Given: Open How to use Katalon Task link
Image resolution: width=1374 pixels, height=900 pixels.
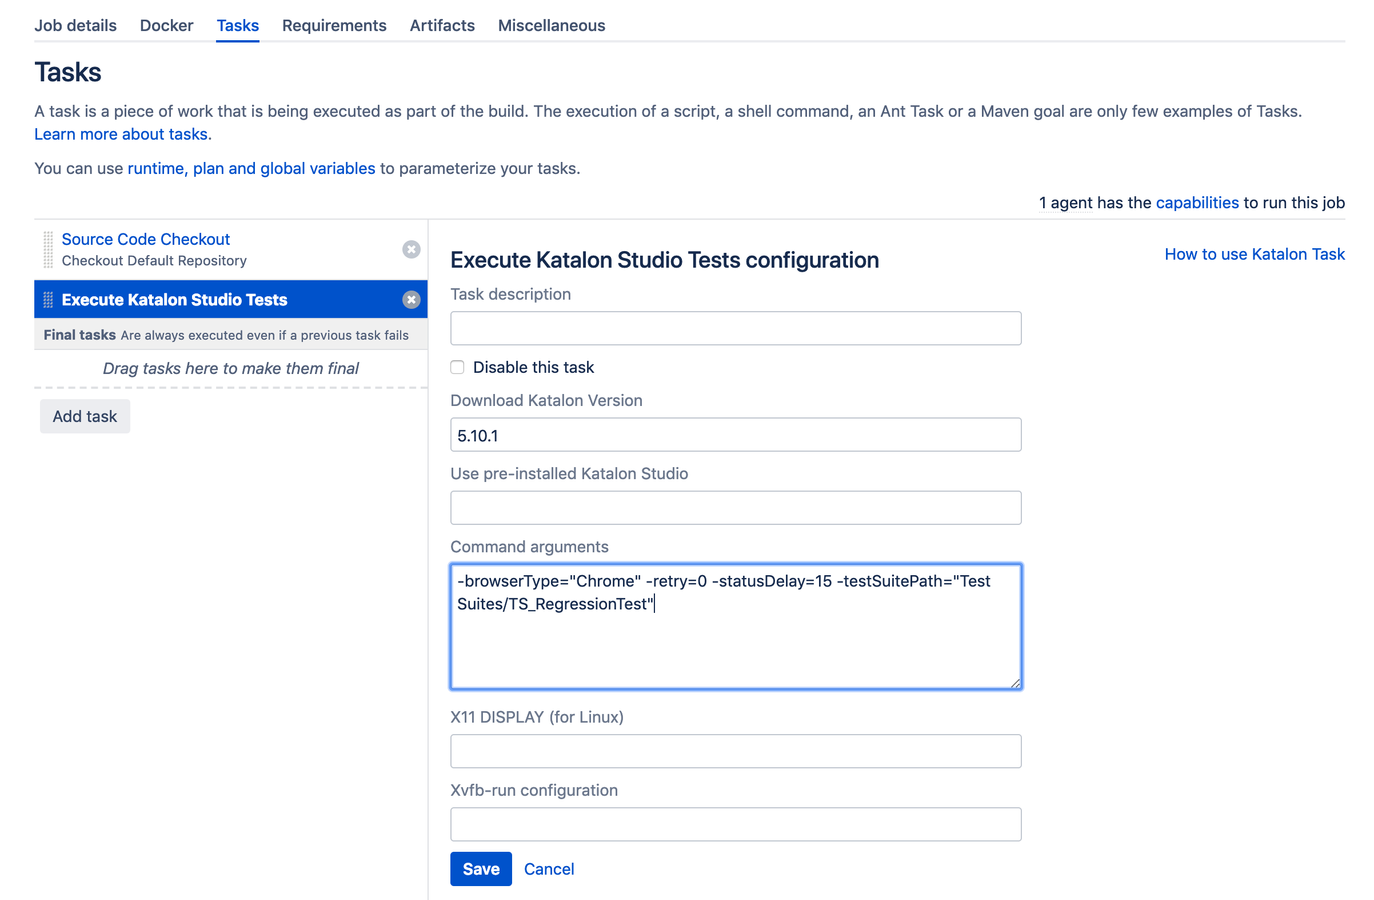Looking at the screenshot, I should 1254,254.
